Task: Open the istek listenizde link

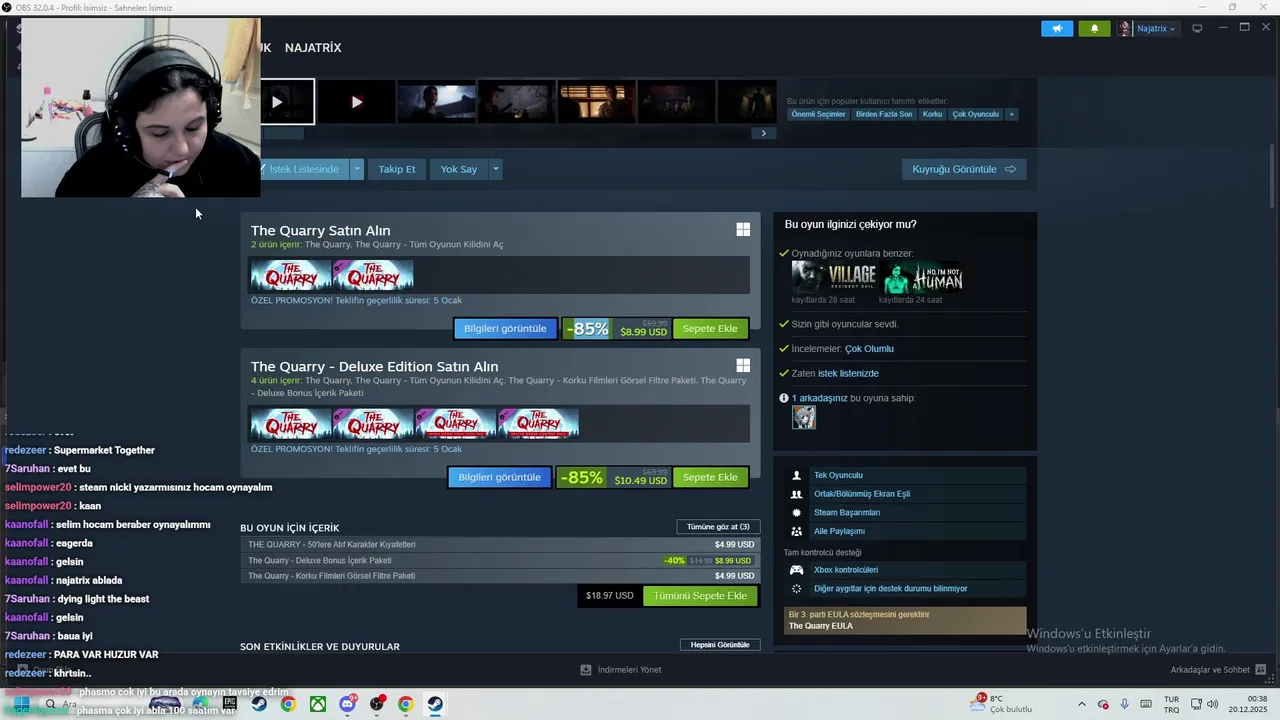Action: (x=848, y=373)
